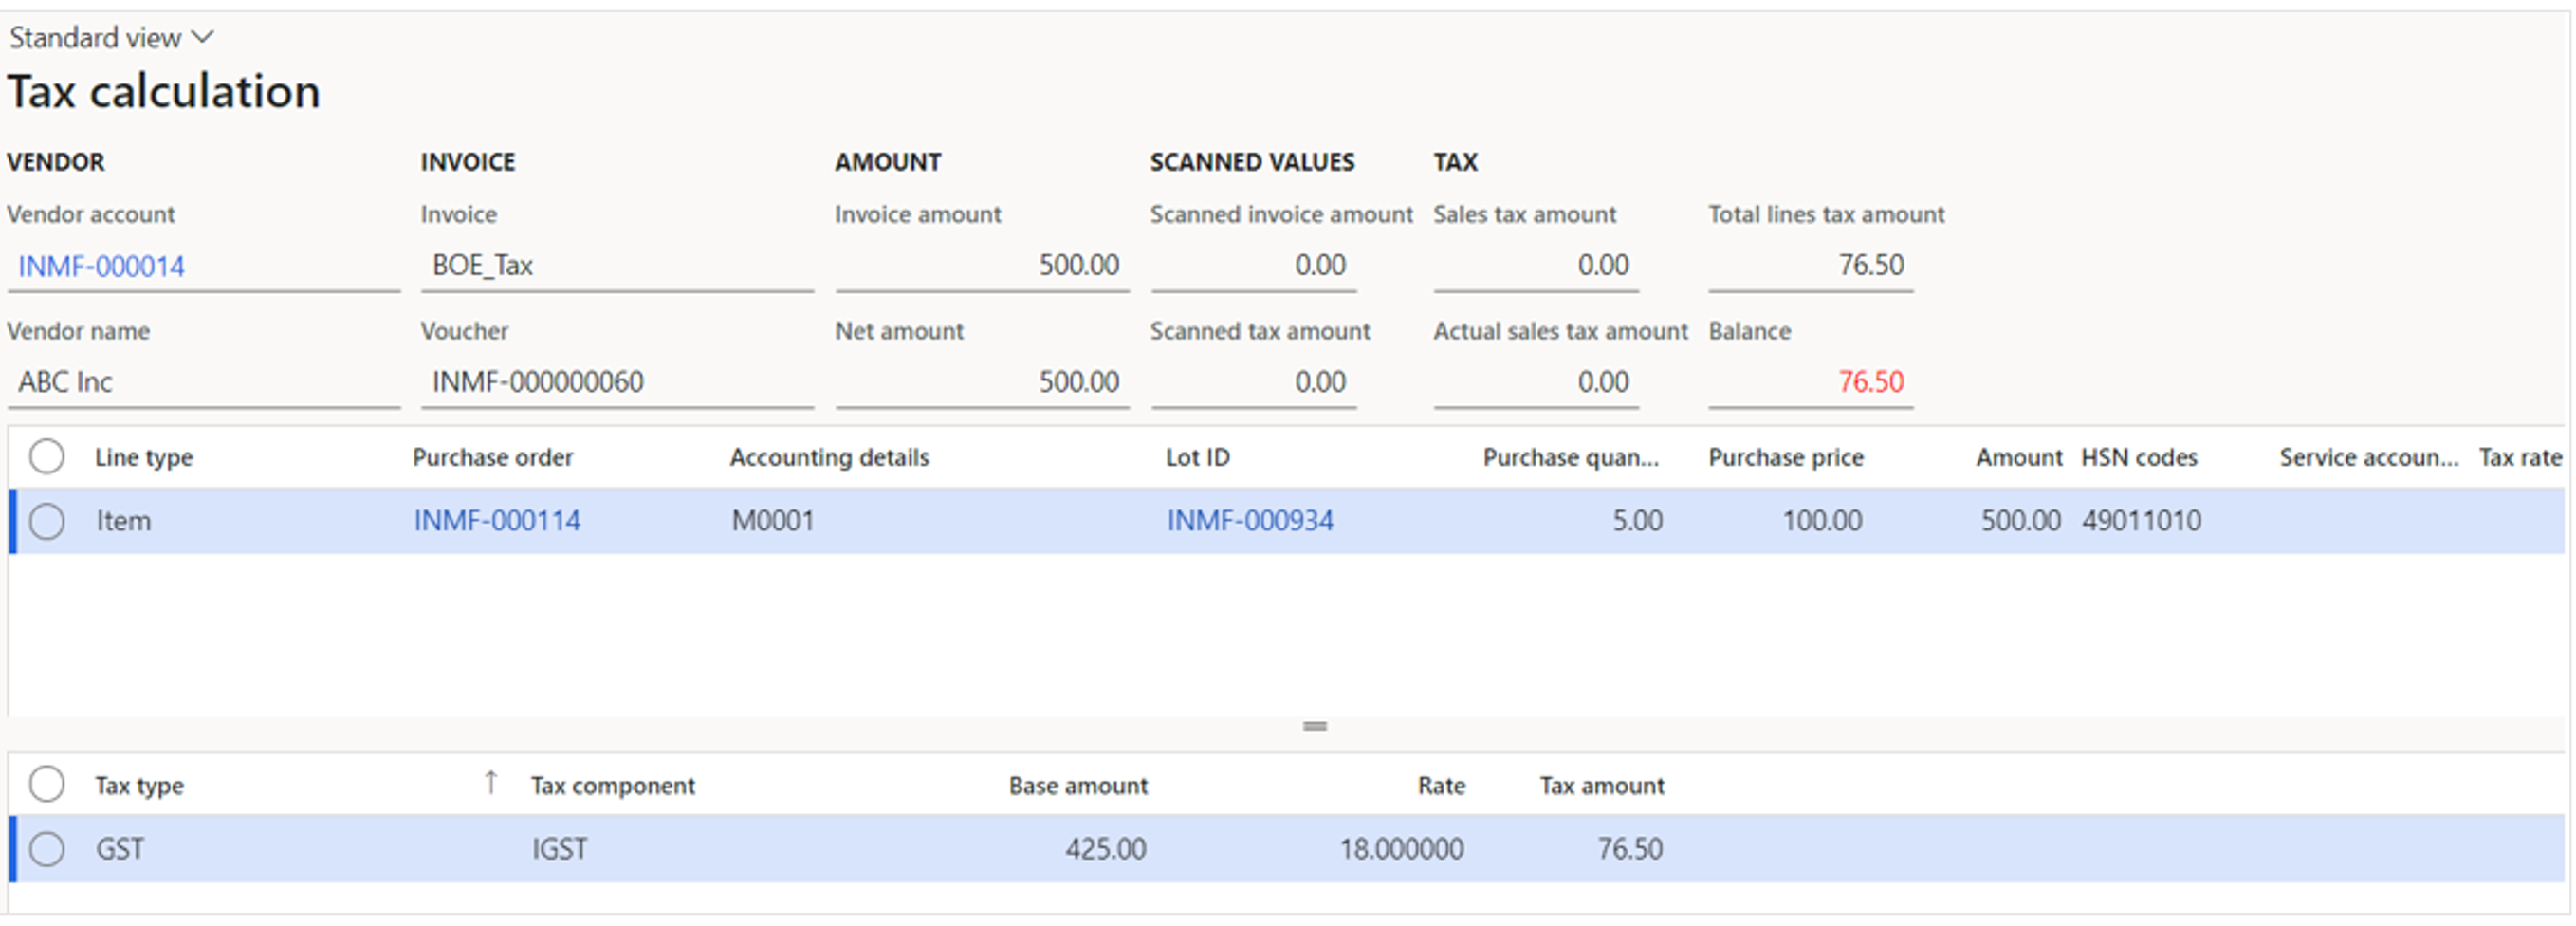Viewport: 2576px width, 926px height.
Task: Click the Scanned tax amount field
Action: click(1253, 383)
